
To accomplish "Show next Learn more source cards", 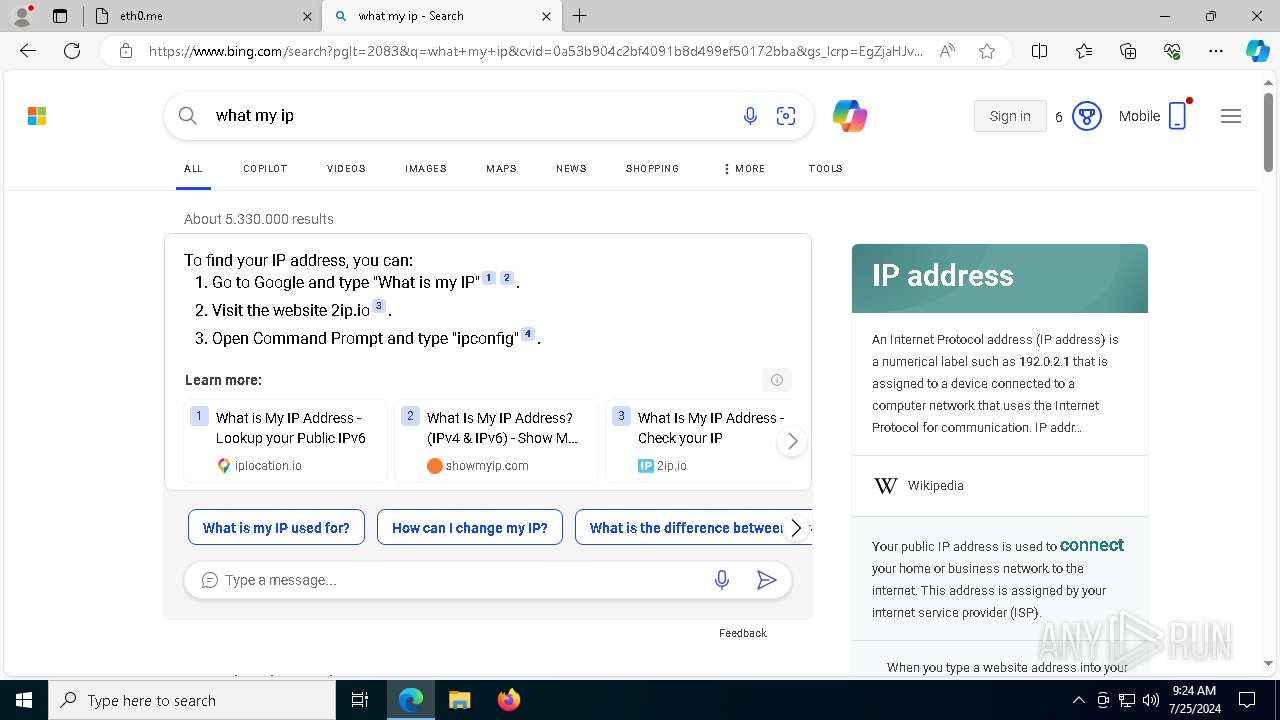I will [792, 441].
